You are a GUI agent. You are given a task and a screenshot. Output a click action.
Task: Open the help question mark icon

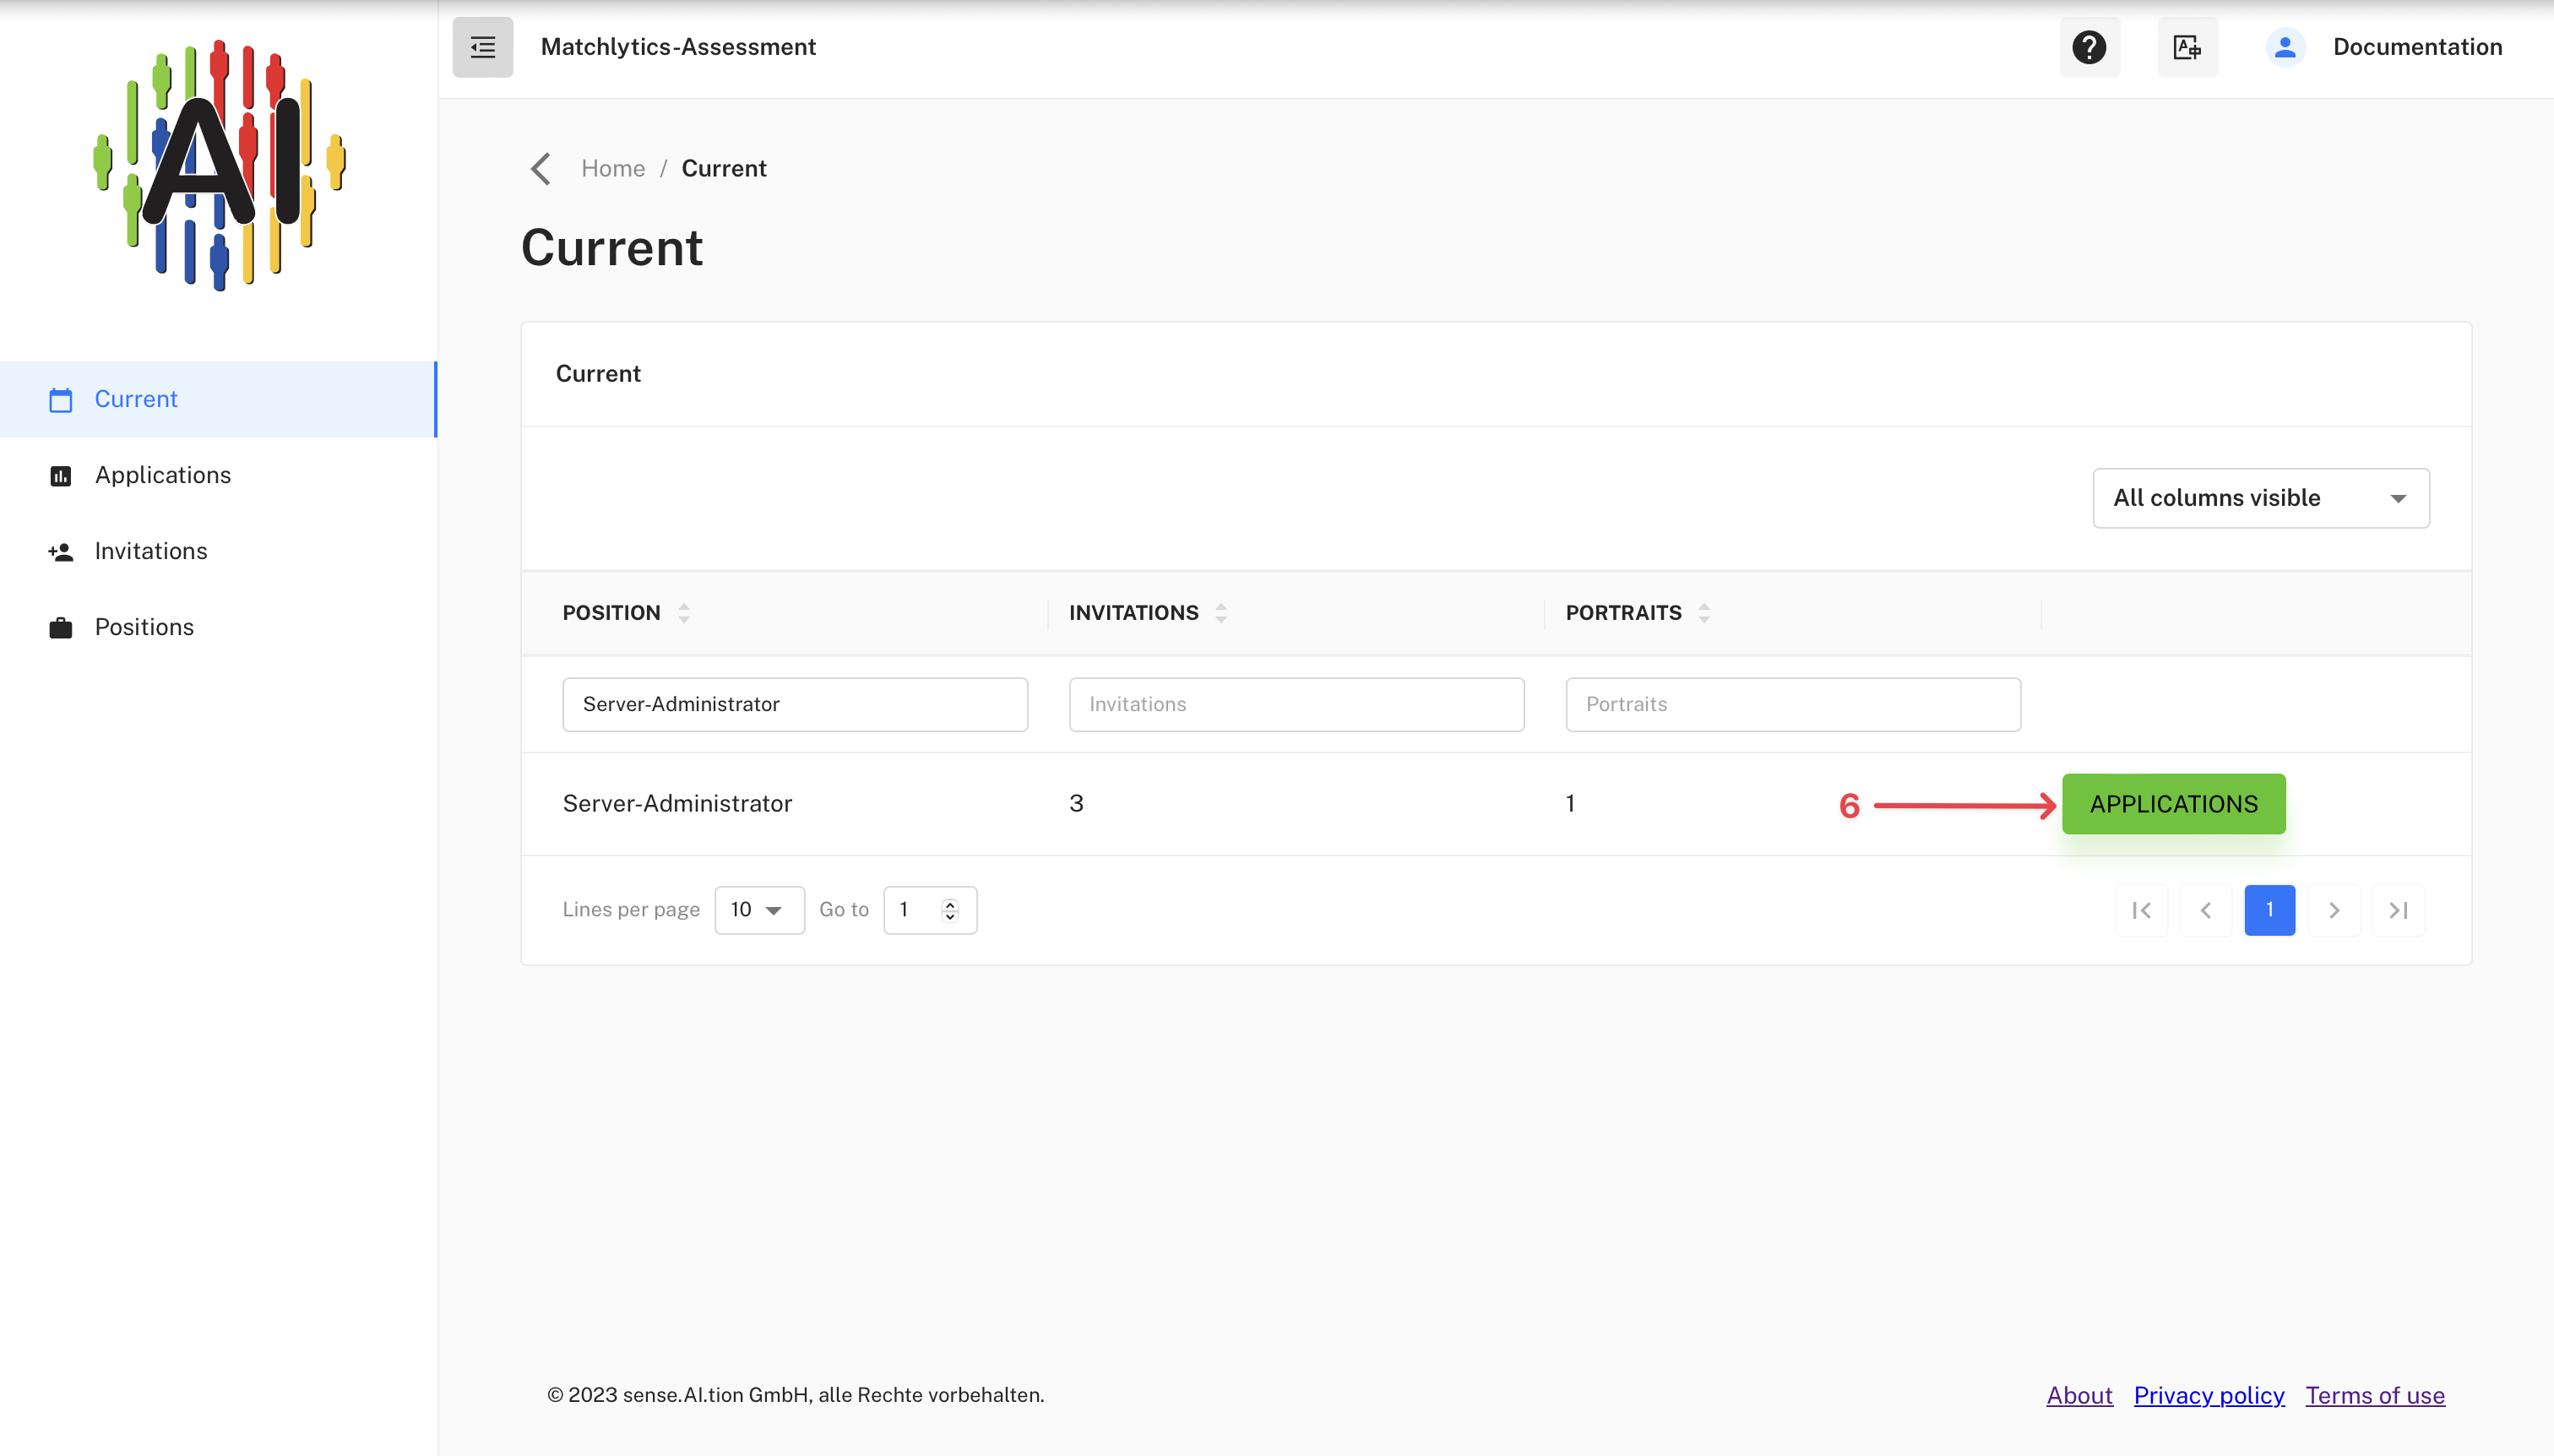click(x=2089, y=47)
